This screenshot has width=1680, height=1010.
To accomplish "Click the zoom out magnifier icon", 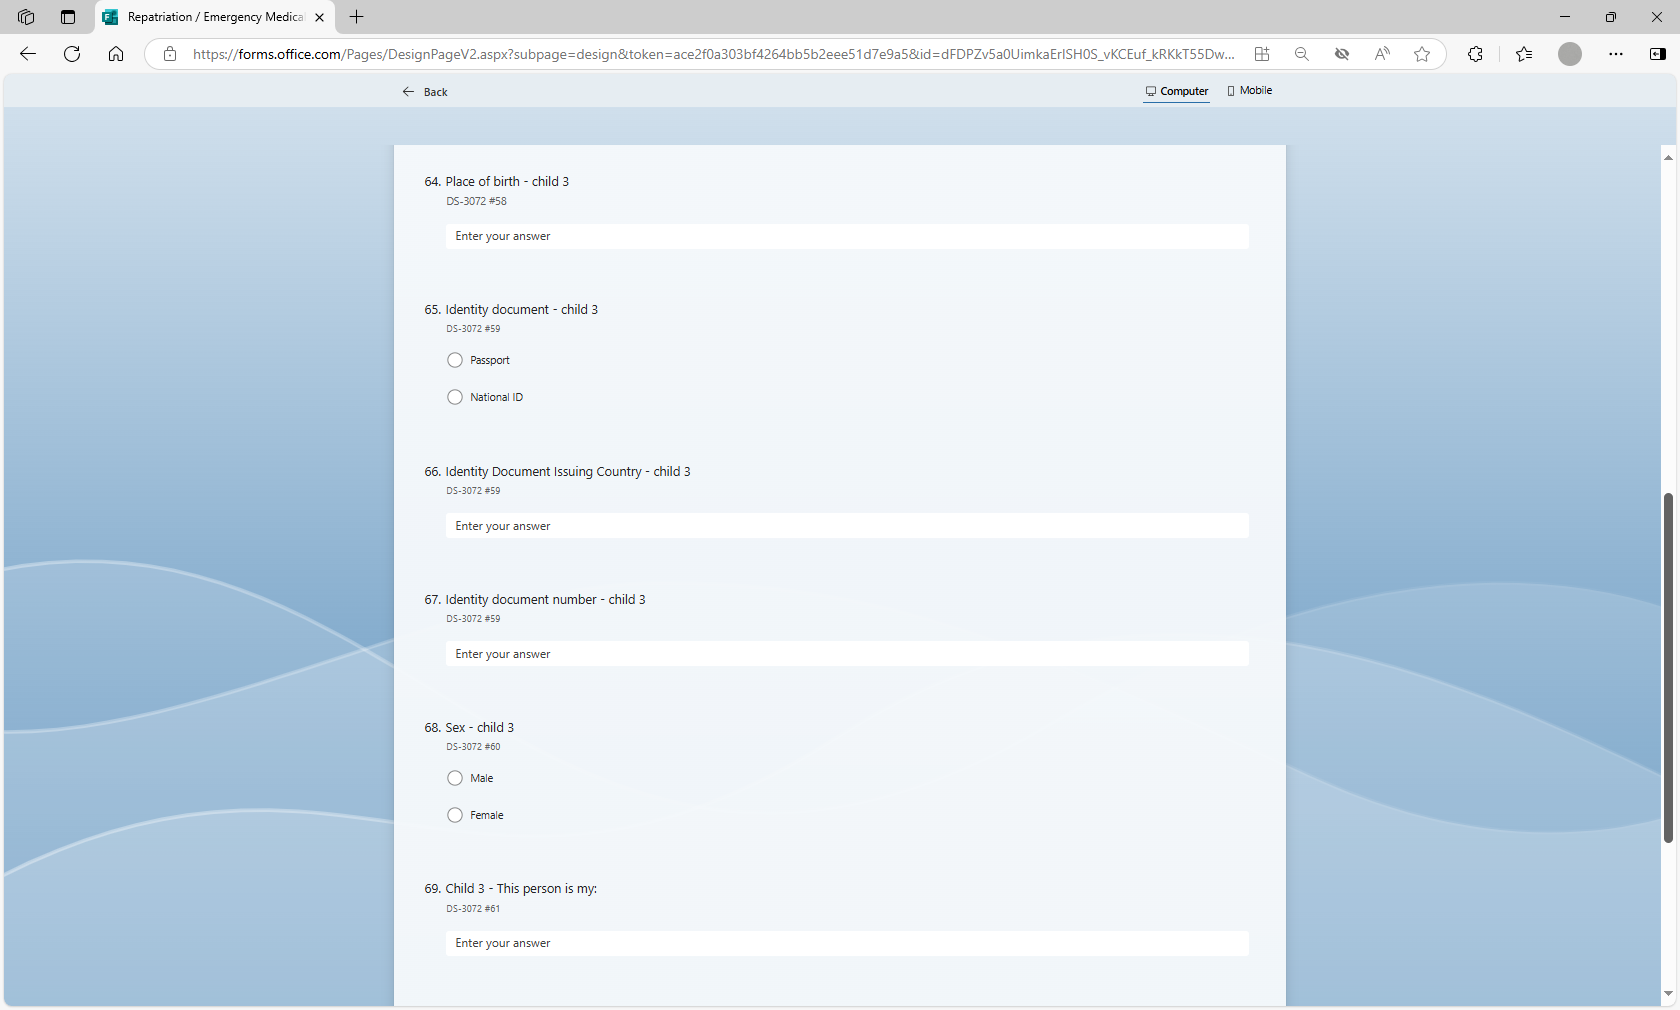I will click(1302, 54).
